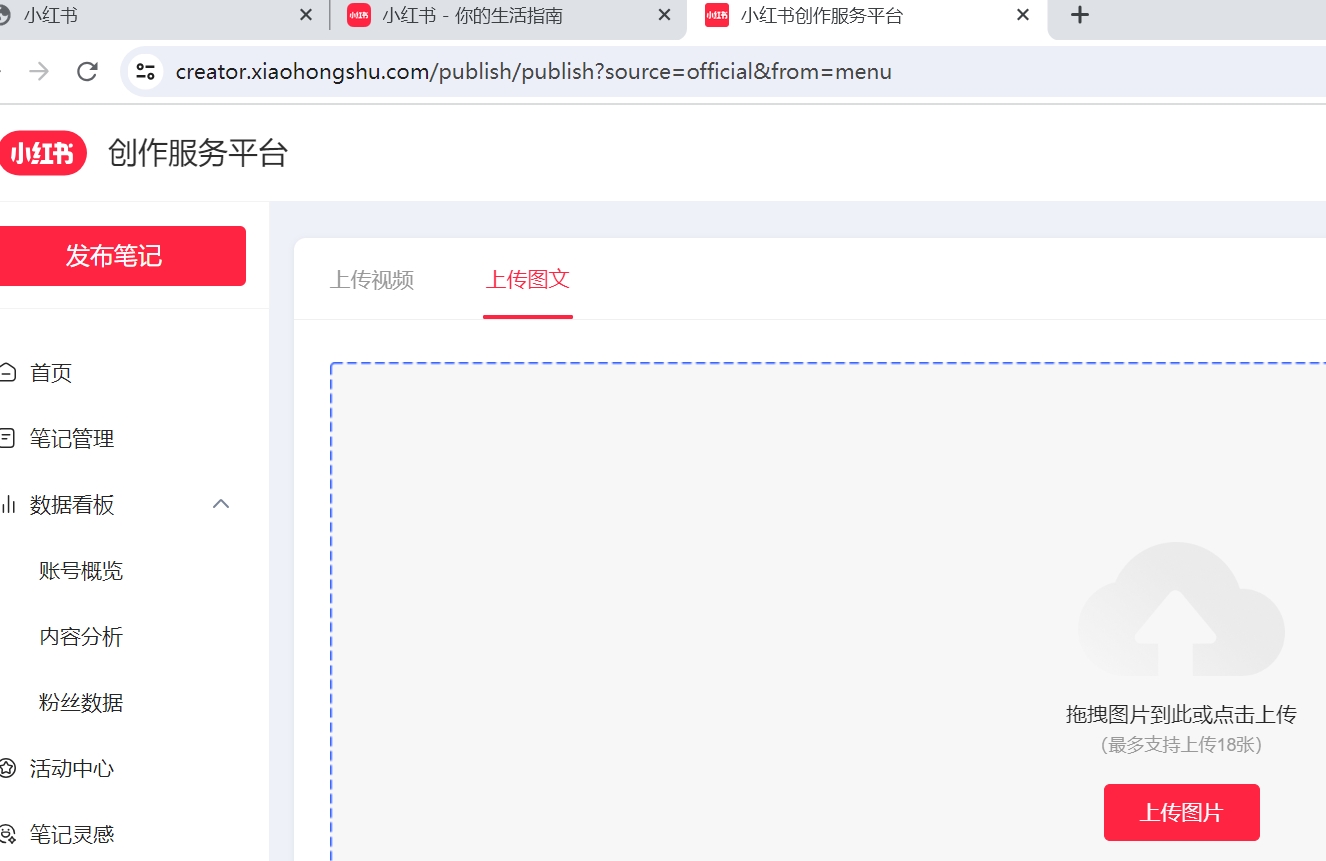Open the 笔记灵感 note inspiration icon
Image resolution: width=1326 pixels, height=861 pixels.
[x=8, y=834]
